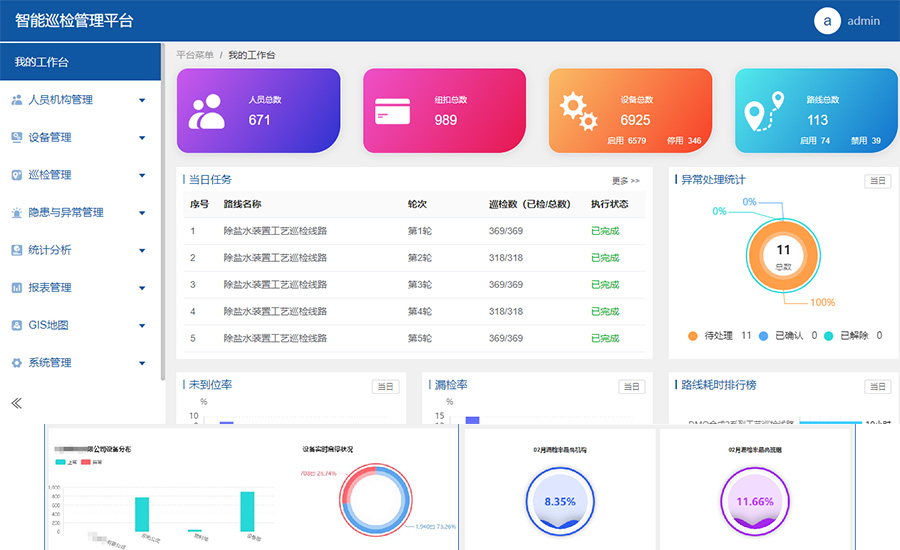Click the 统计分析 sidebar icon

click(17, 250)
